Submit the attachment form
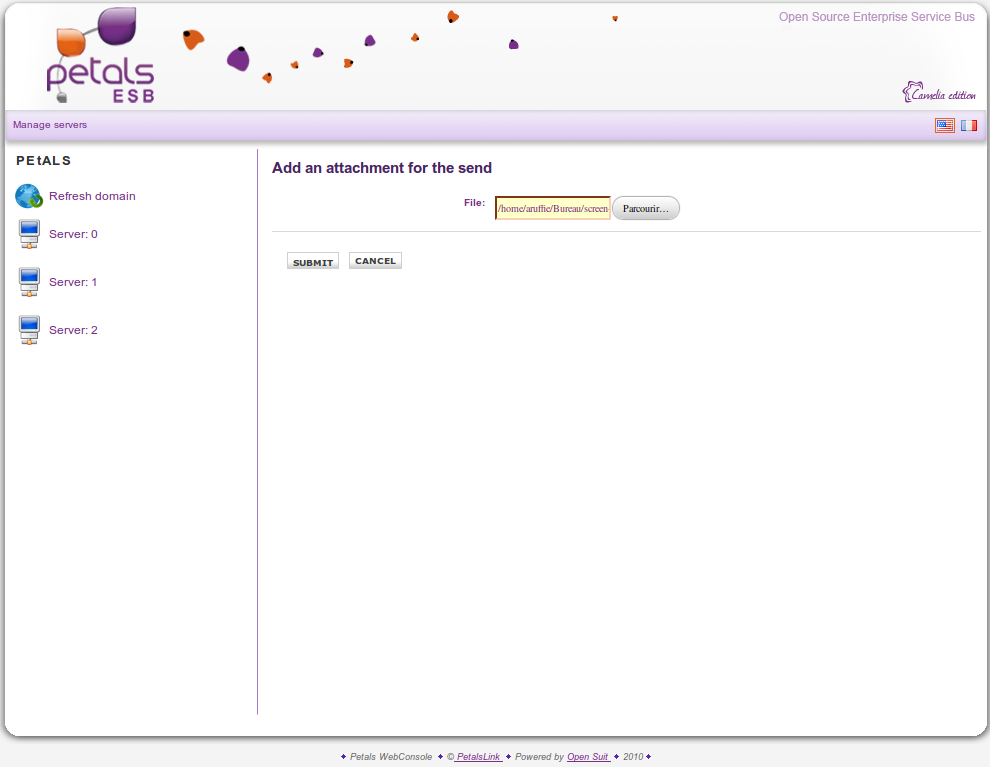The height and width of the screenshot is (767, 990). pyautogui.click(x=313, y=262)
